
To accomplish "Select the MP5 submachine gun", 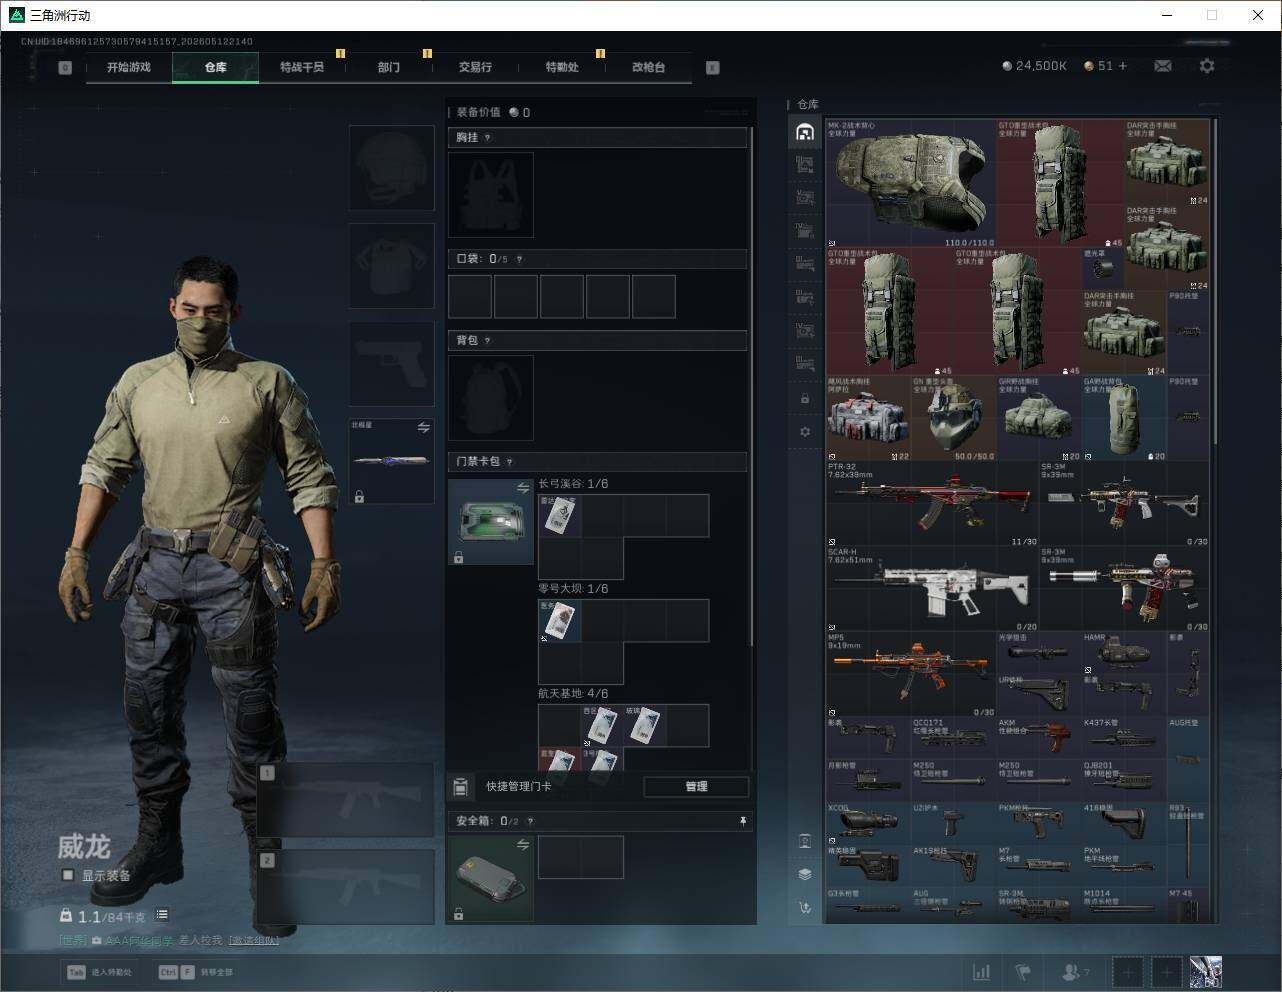I will point(911,674).
